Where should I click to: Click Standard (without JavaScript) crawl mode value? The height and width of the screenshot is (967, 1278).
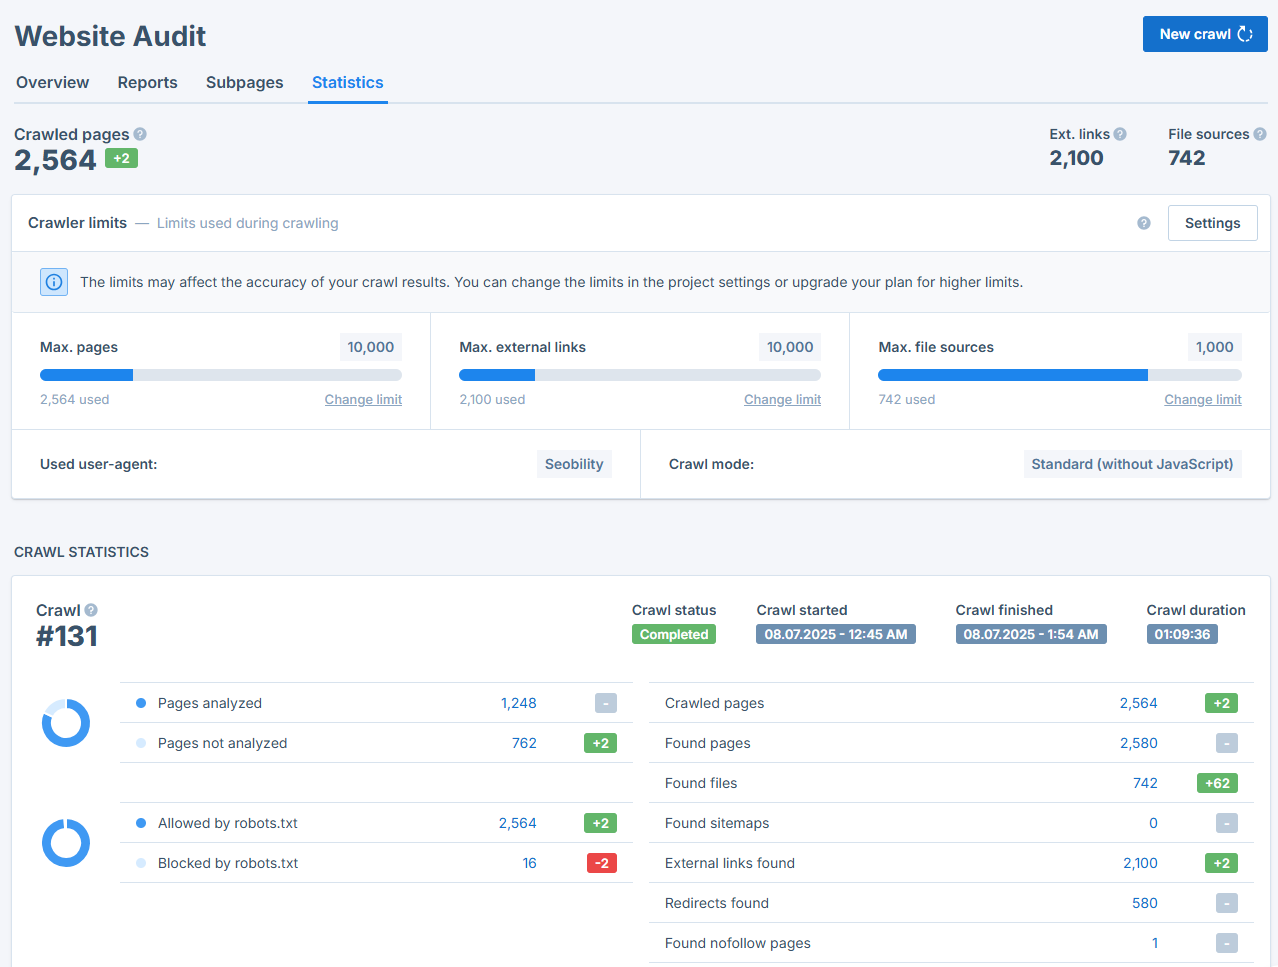(1132, 464)
